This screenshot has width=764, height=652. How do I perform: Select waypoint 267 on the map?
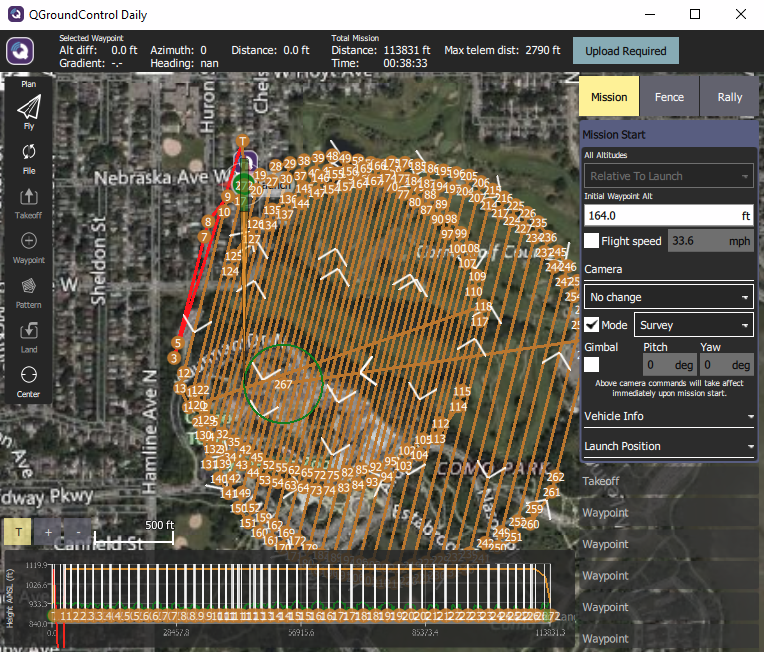(x=283, y=384)
